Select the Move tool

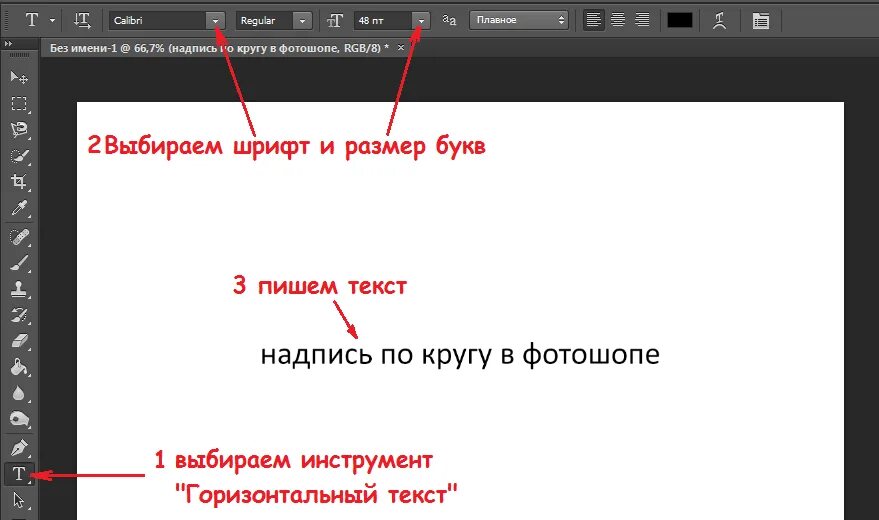coord(19,77)
